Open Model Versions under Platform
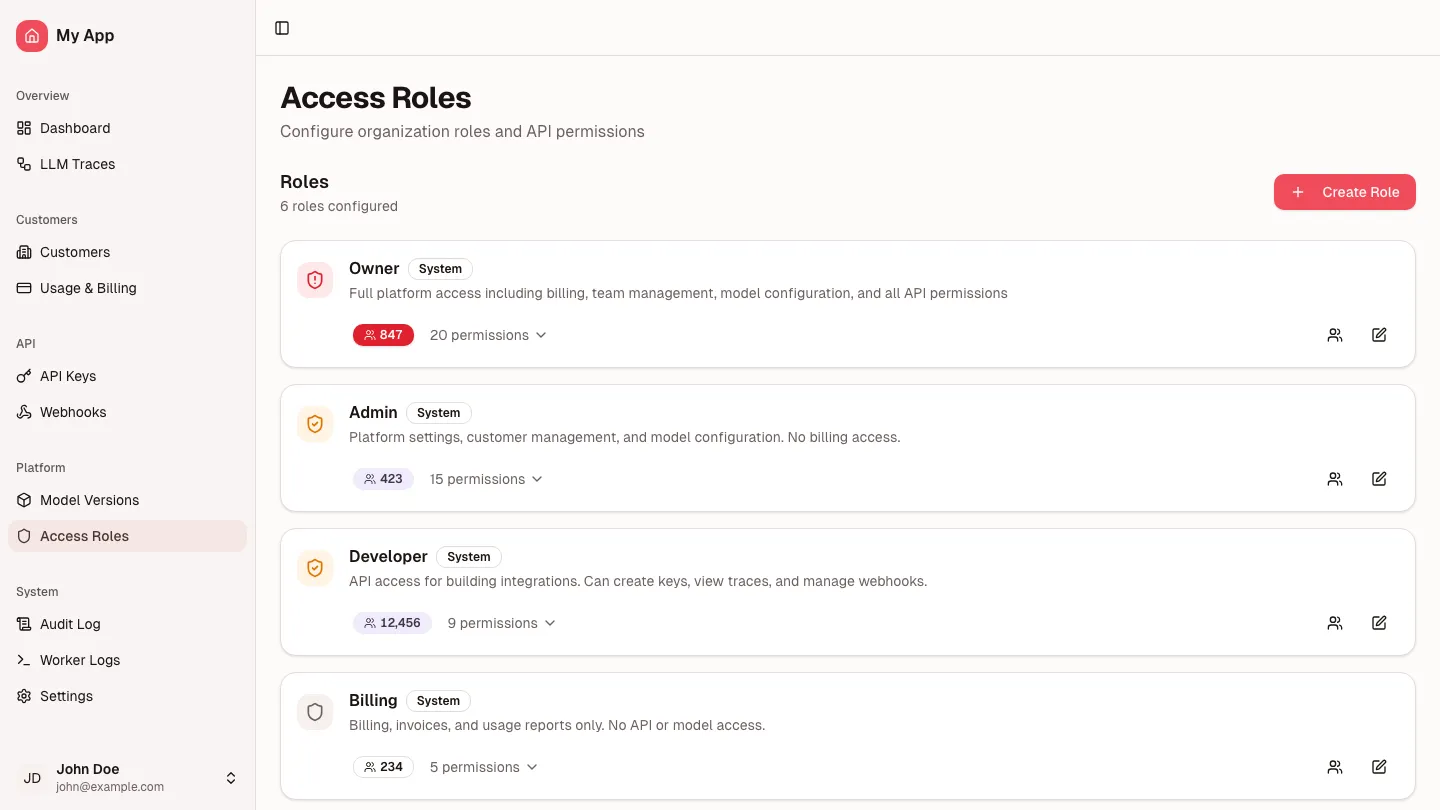 [x=89, y=500]
